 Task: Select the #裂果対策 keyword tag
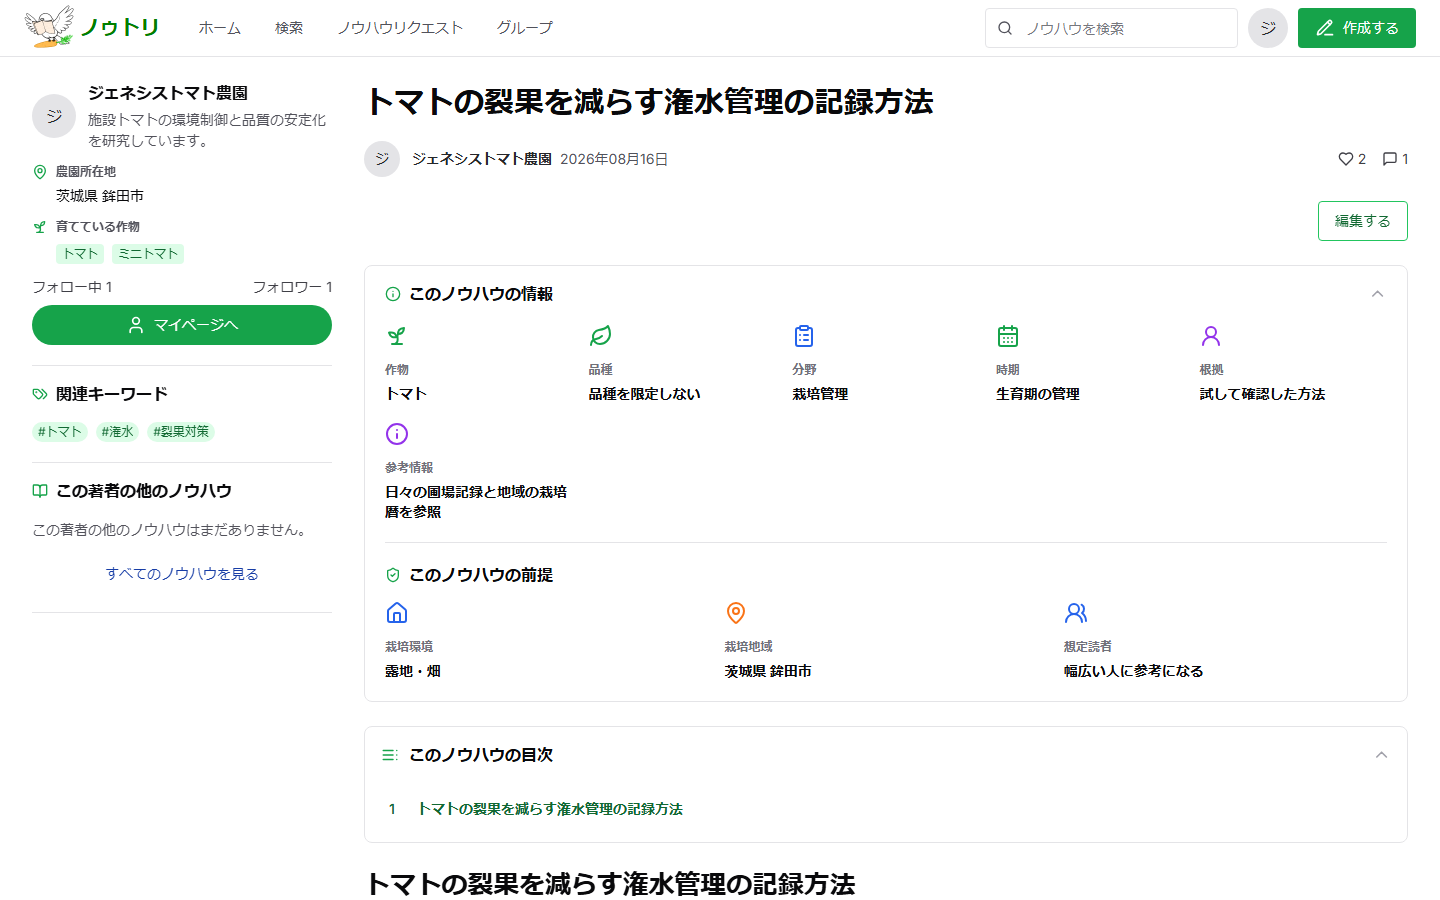(x=181, y=432)
